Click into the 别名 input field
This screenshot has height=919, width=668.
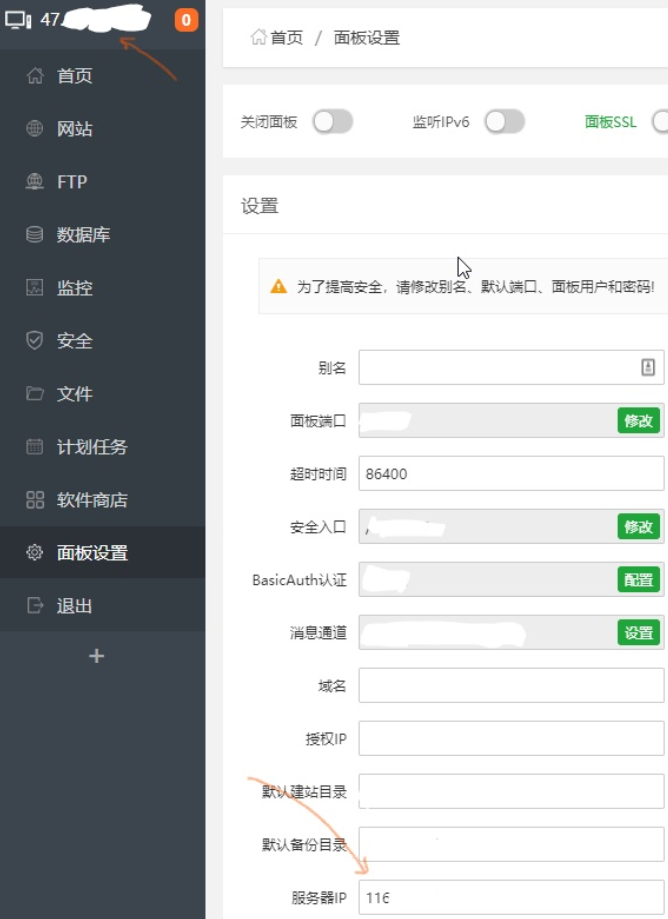click(x=511, y=367)
